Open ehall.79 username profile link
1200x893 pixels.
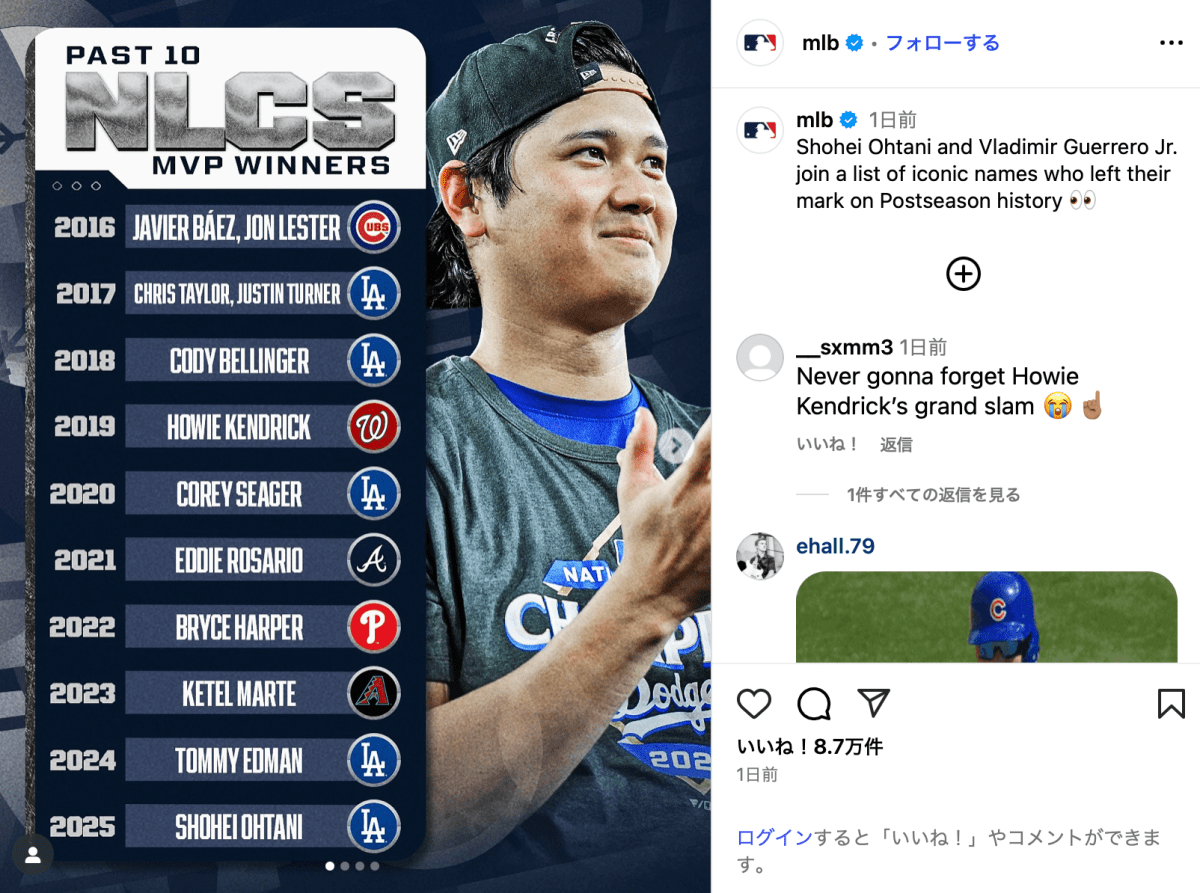(x=835, y=546)
